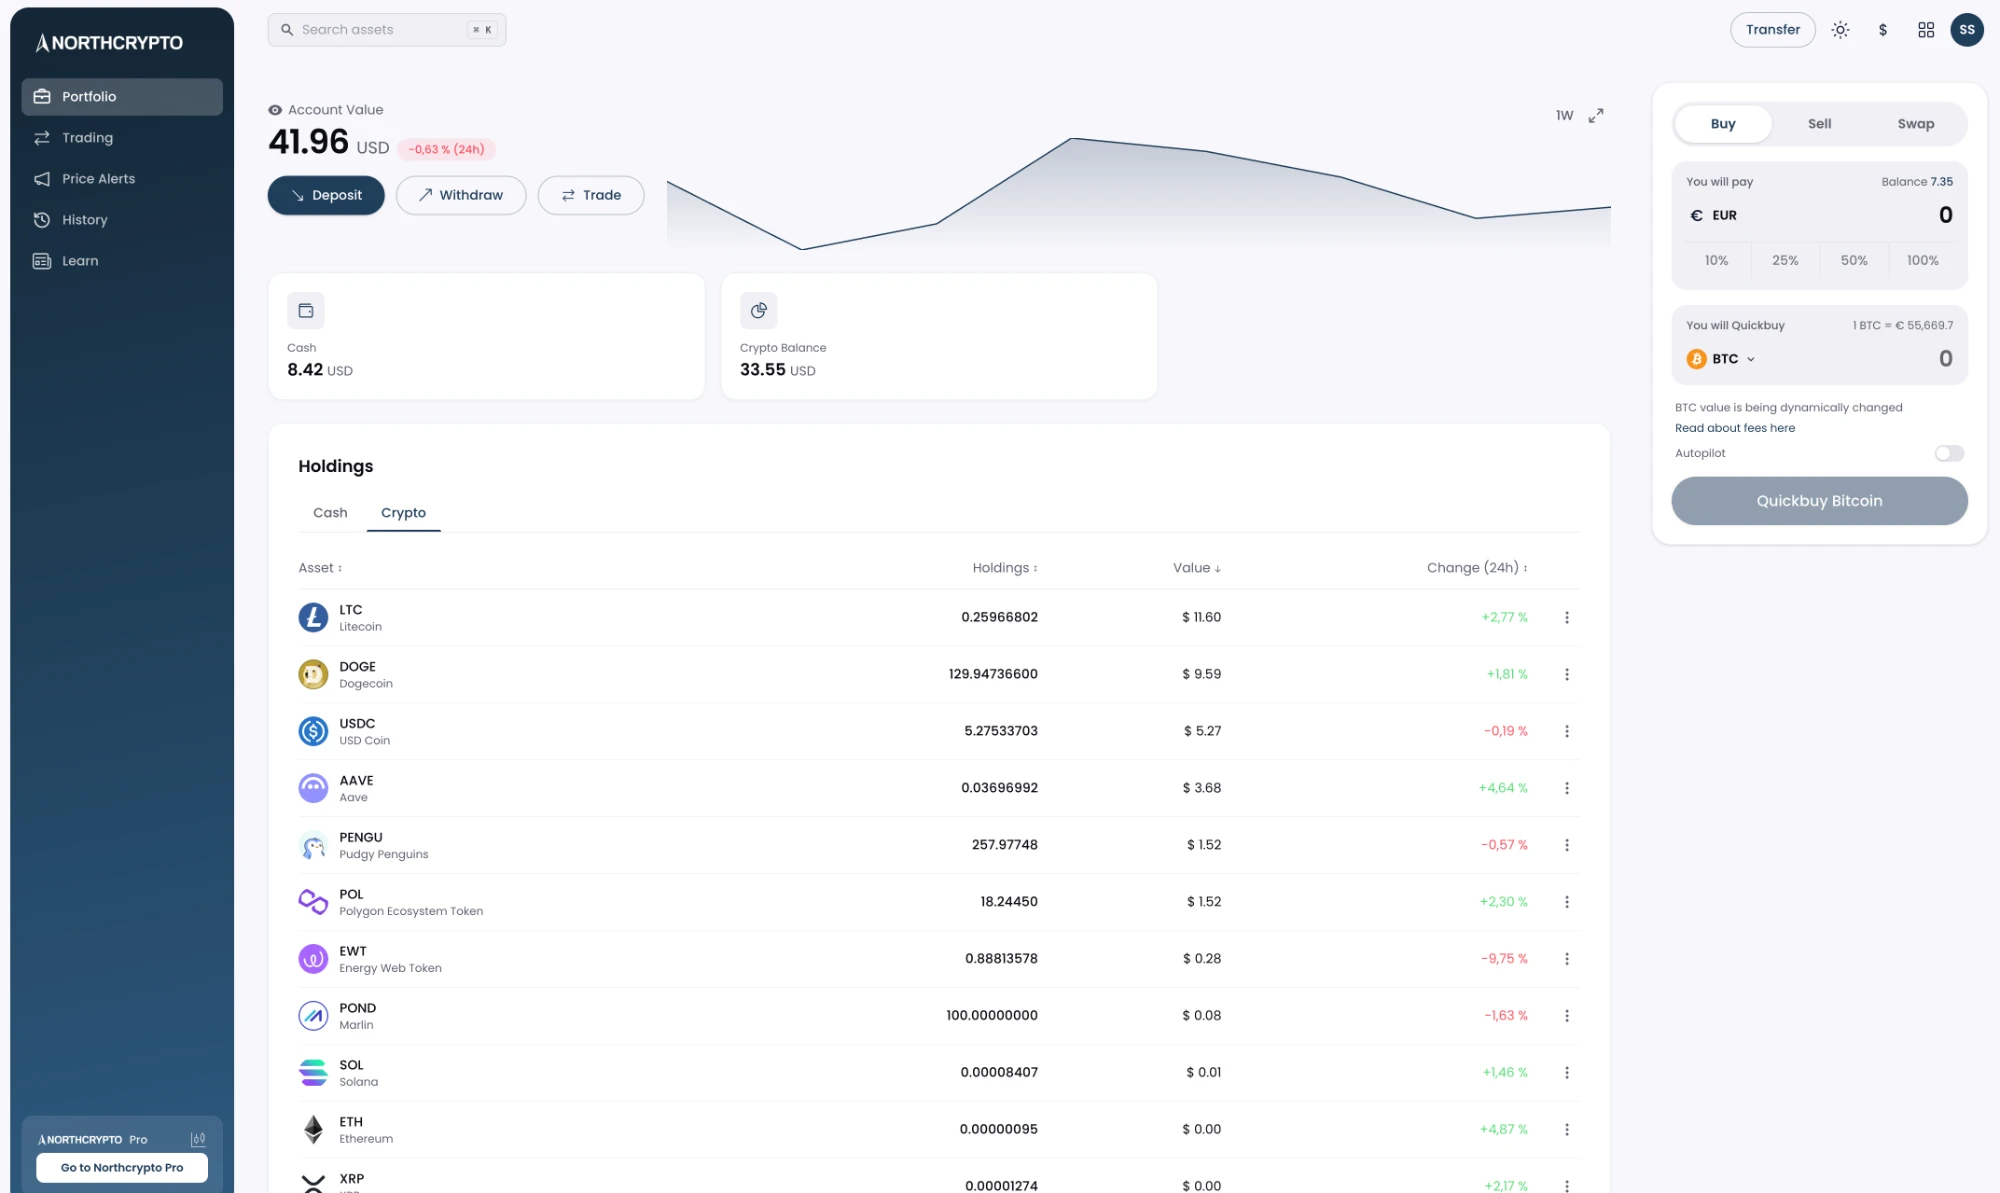Click the Transfer button
2000x1193 pixels.
pyautogui.click(x=1773, y=30)
